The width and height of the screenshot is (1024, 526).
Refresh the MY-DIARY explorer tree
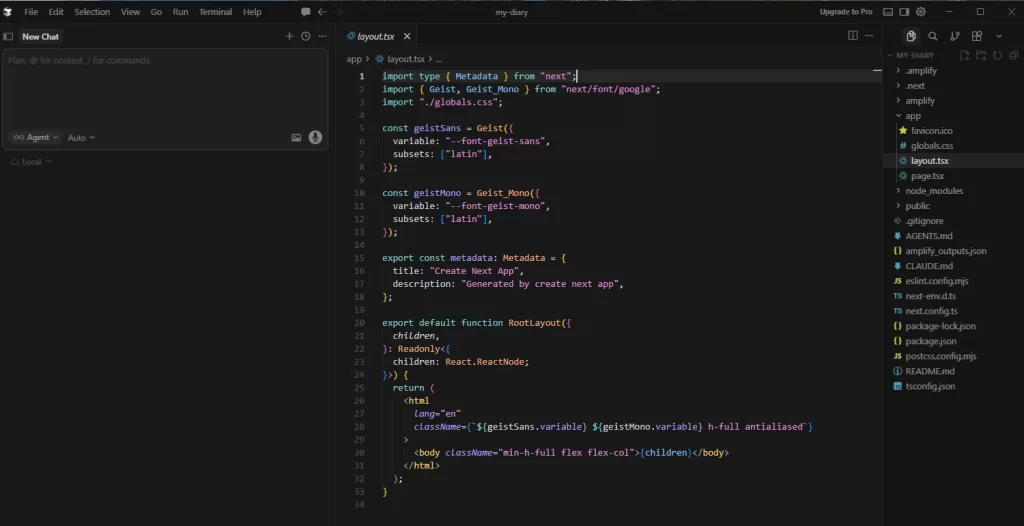pos(996,56)
